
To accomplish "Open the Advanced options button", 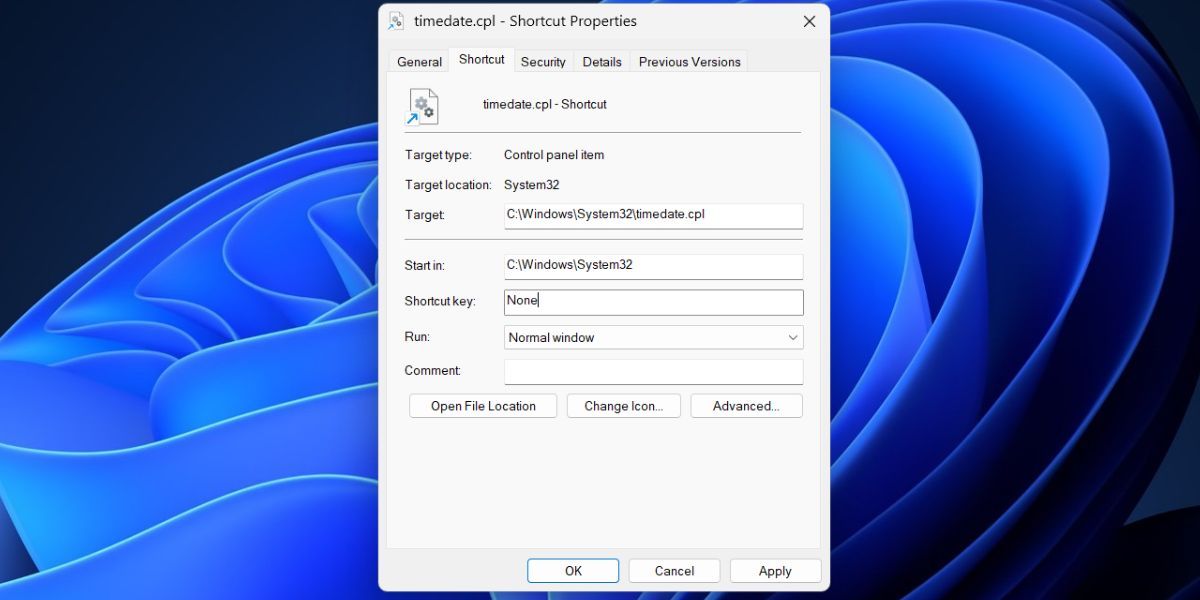I will (746, 406).
